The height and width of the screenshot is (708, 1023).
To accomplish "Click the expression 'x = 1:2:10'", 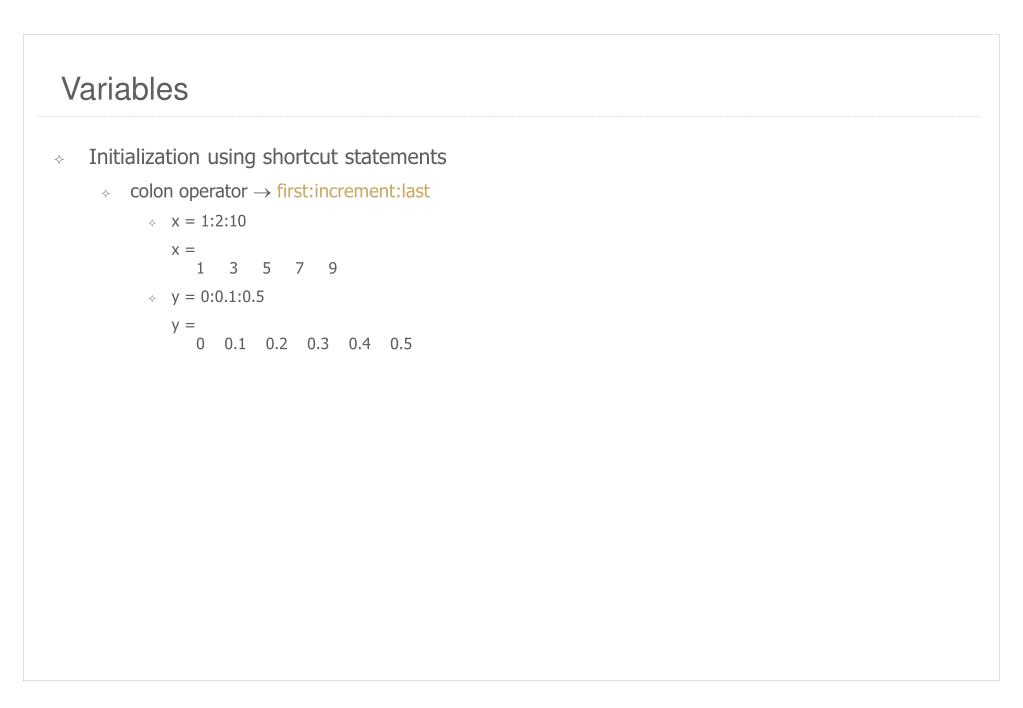I will pyautogui.click(x=209, y=221).
